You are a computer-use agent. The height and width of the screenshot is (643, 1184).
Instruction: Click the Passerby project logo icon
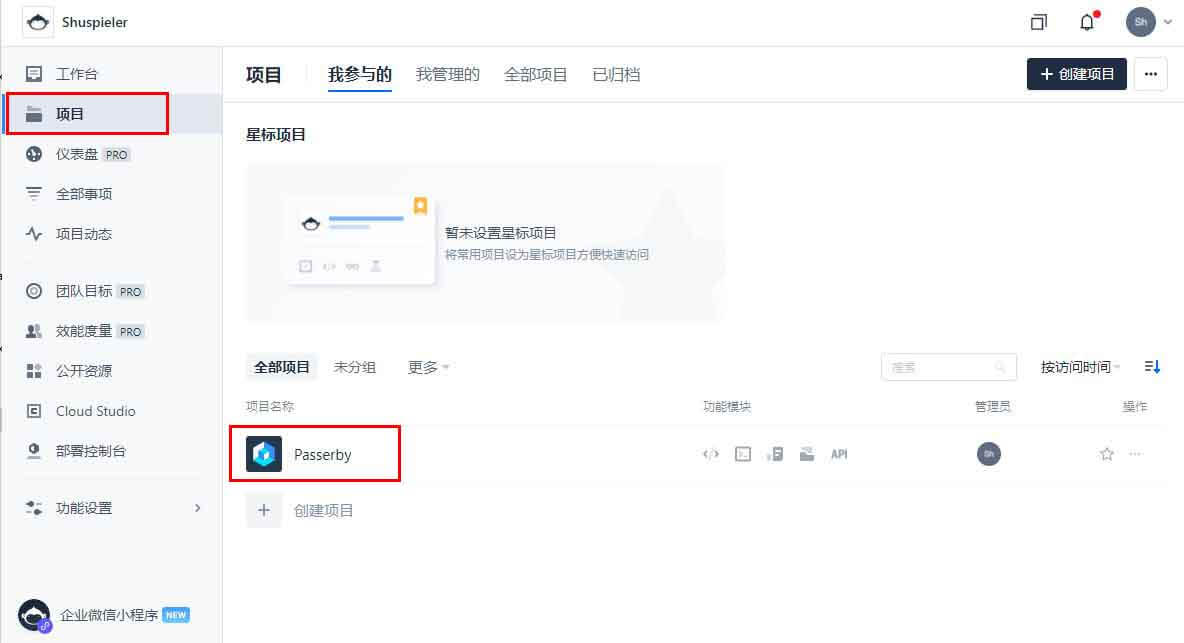click(264, 454)
